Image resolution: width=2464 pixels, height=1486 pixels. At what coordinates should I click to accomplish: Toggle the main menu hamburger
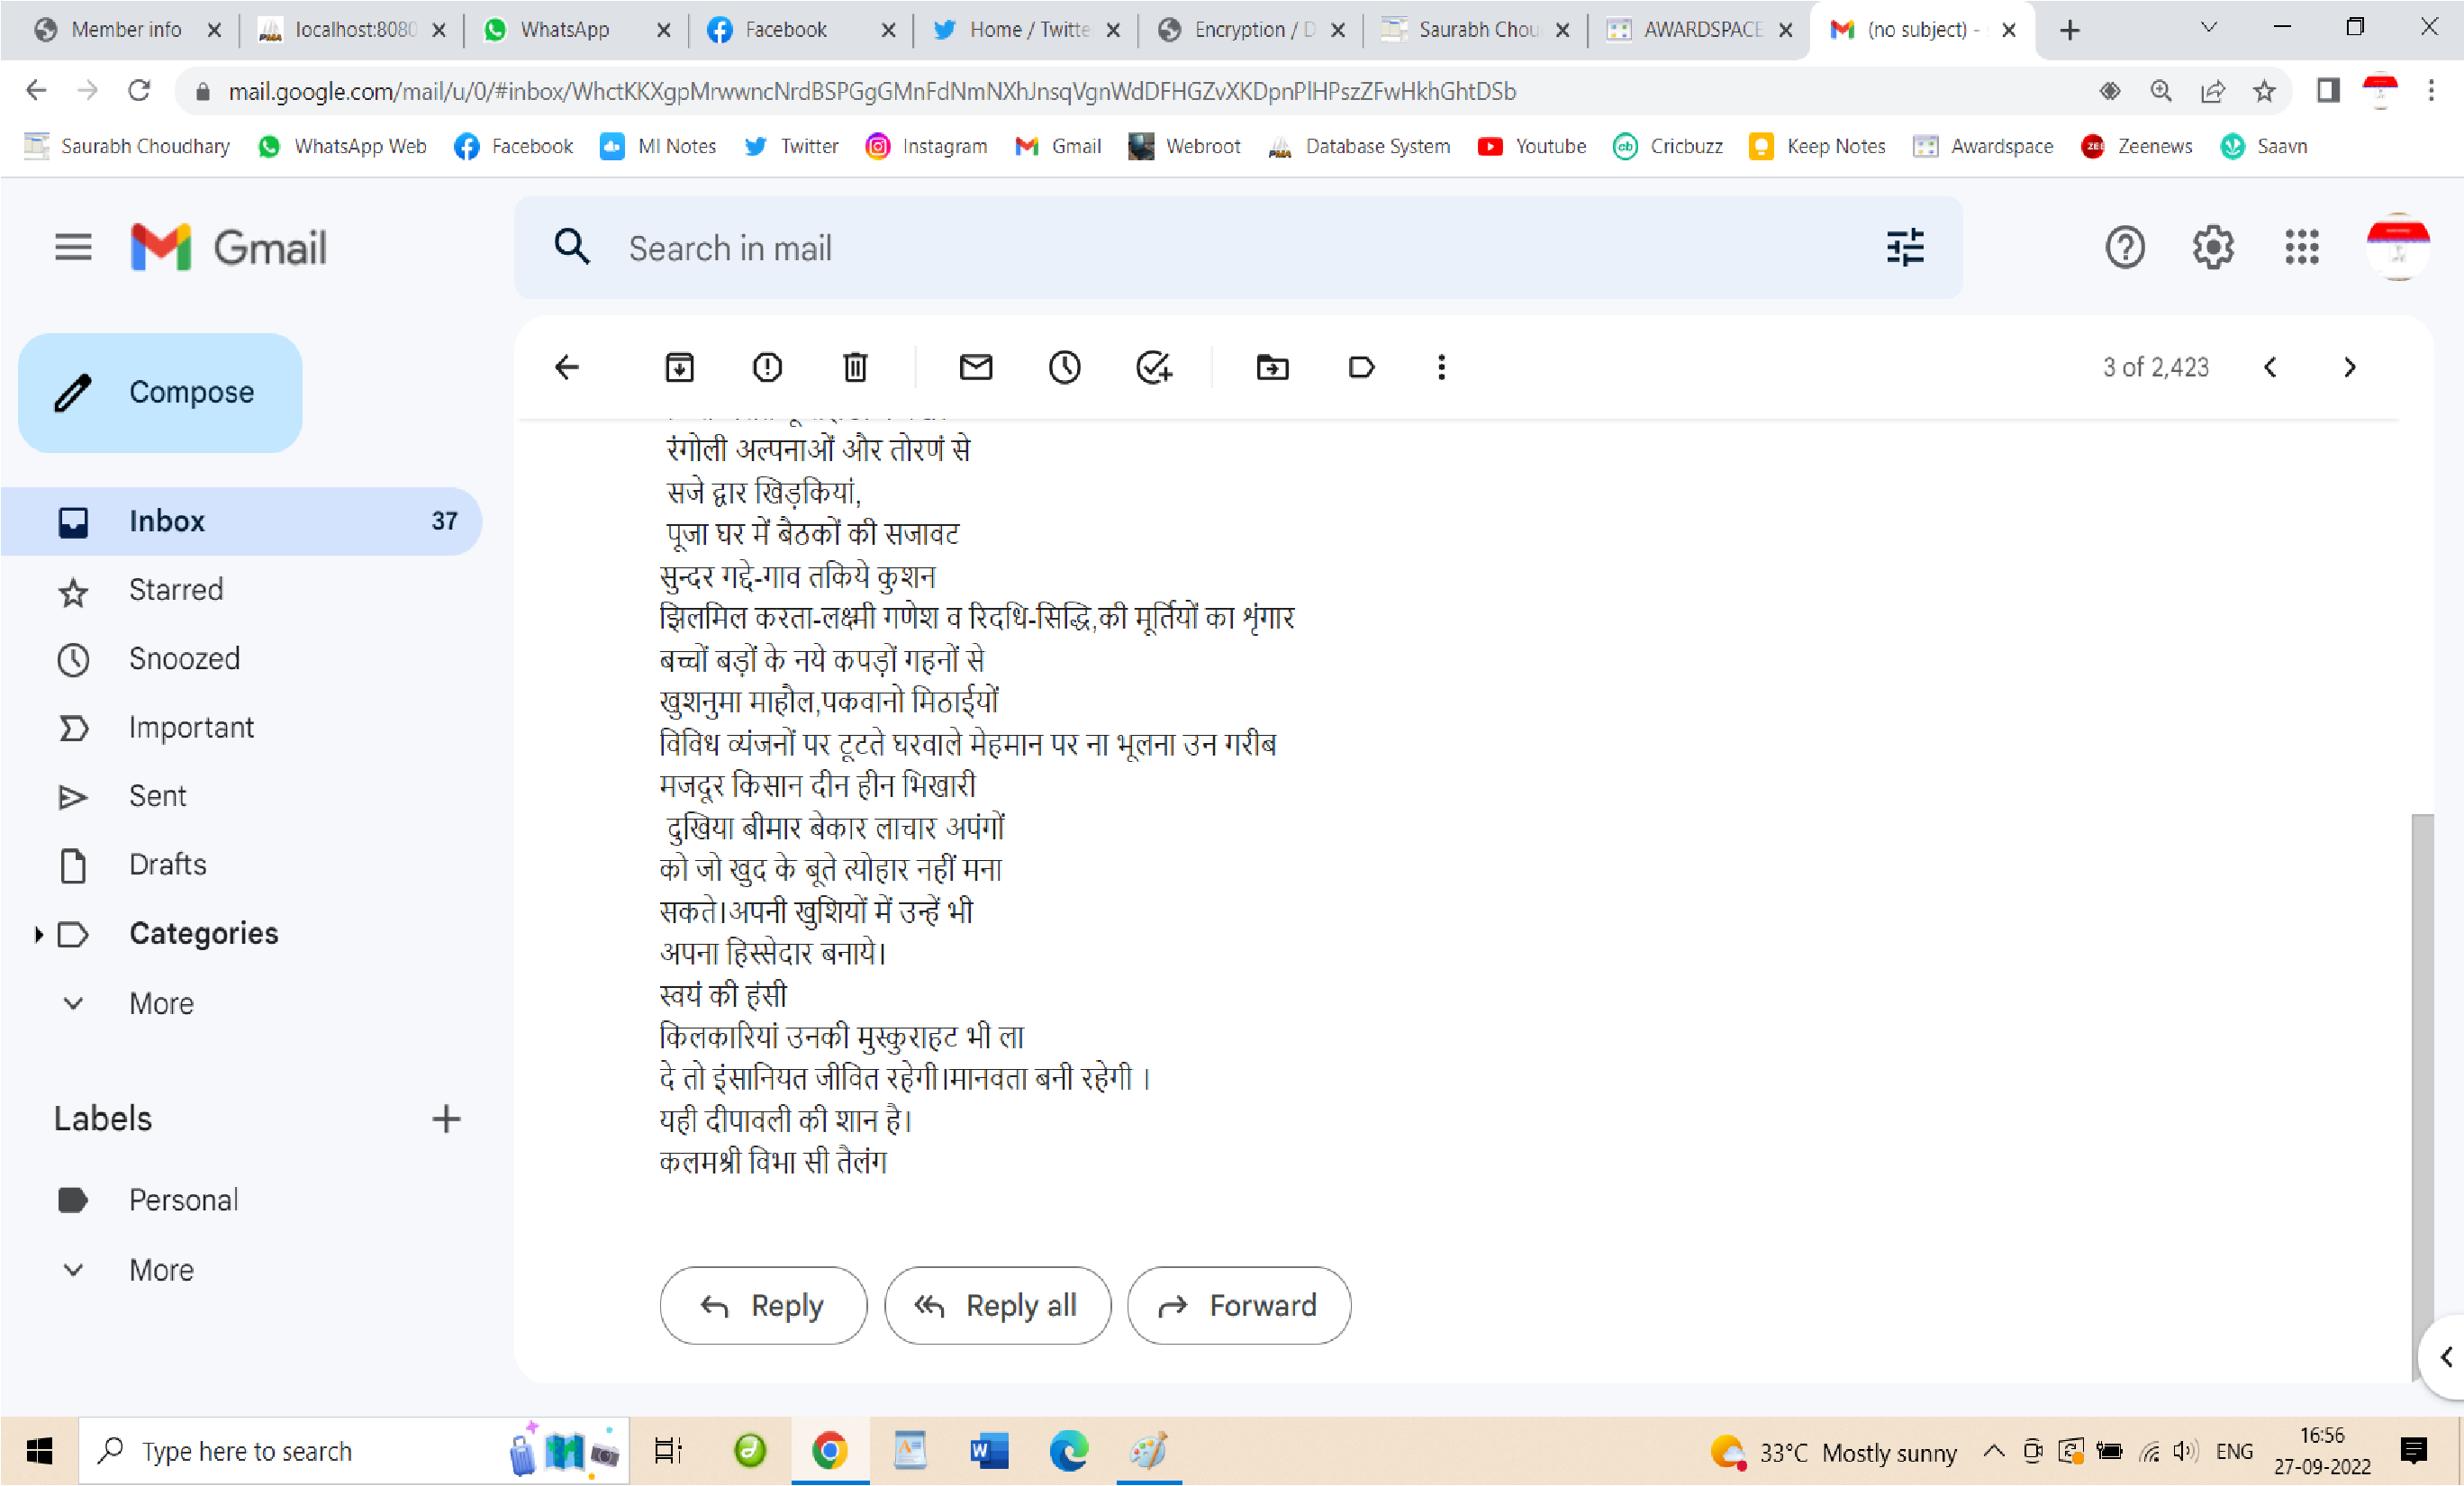pyautogui.click(x=73, y=247)
